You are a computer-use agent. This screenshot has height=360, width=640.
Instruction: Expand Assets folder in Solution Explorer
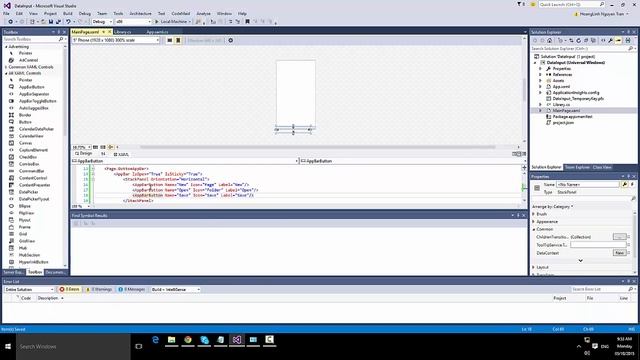pyautogui.click(x=540, y=81)
